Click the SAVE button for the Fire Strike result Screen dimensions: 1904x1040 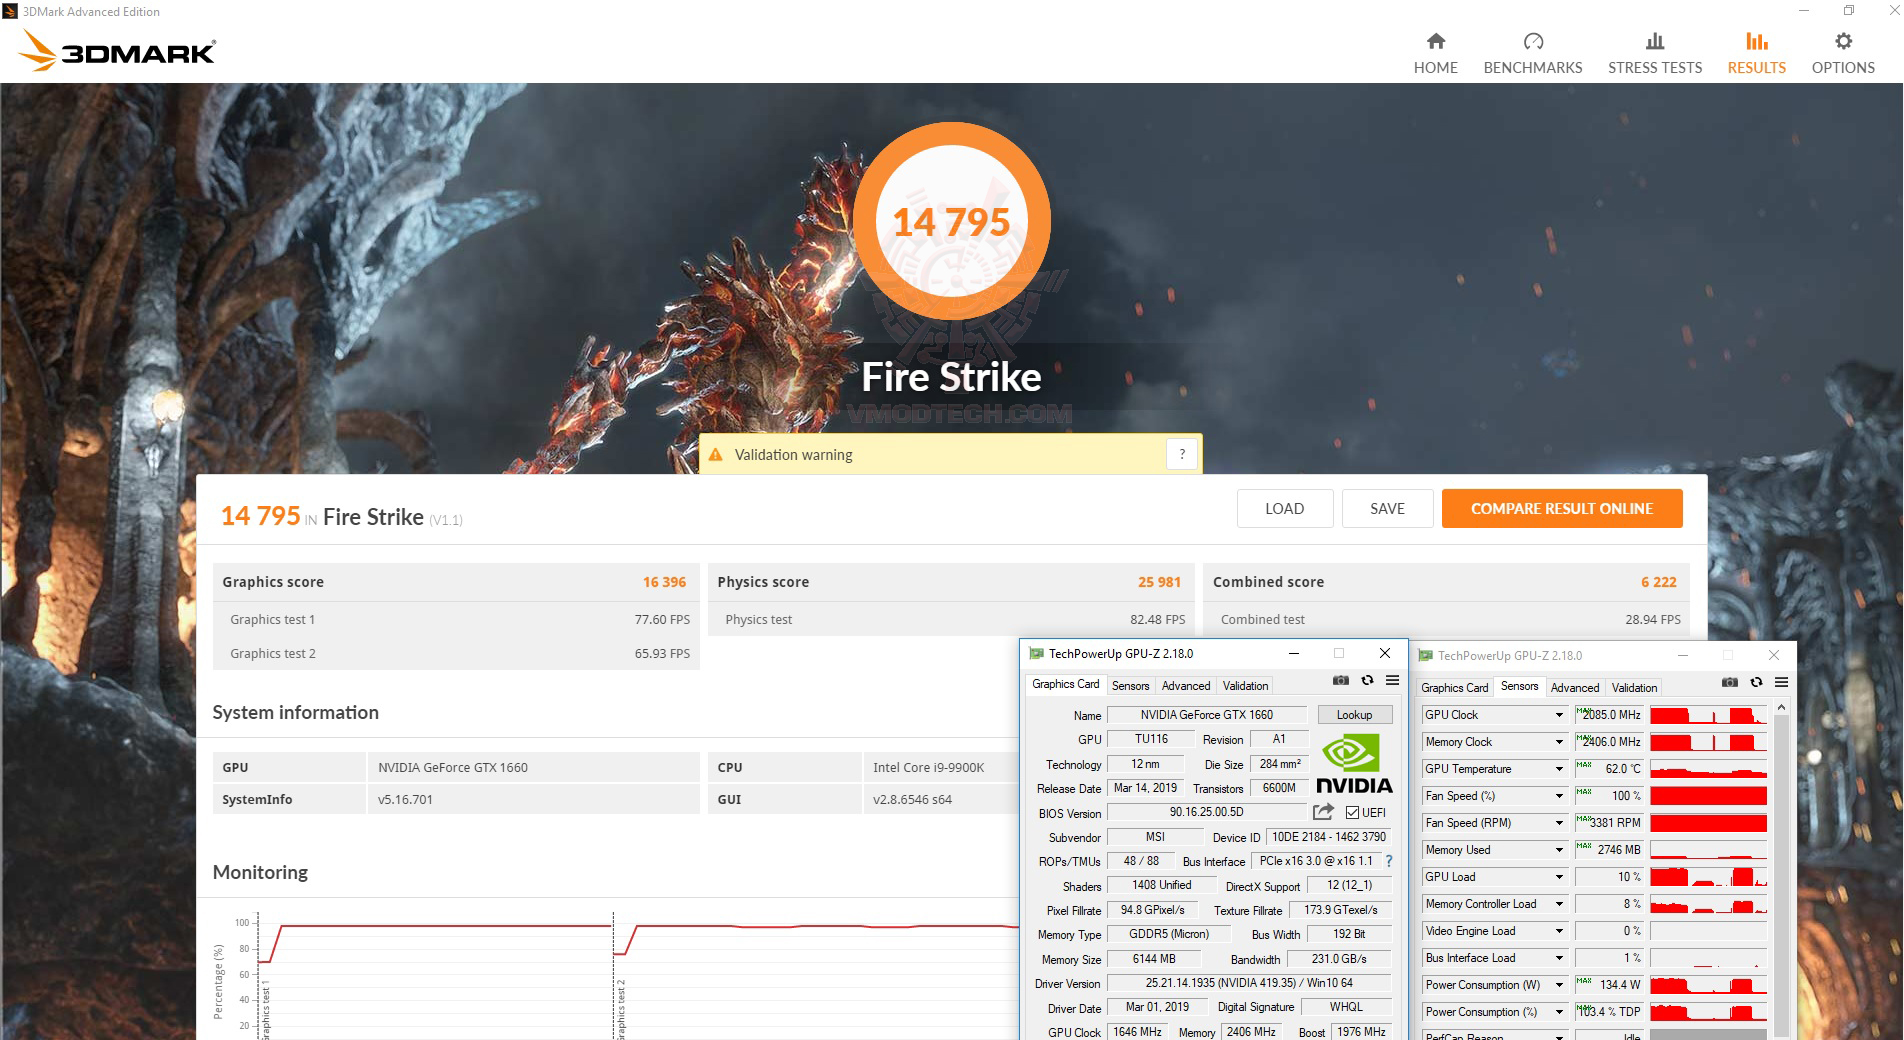point(1387,508)
